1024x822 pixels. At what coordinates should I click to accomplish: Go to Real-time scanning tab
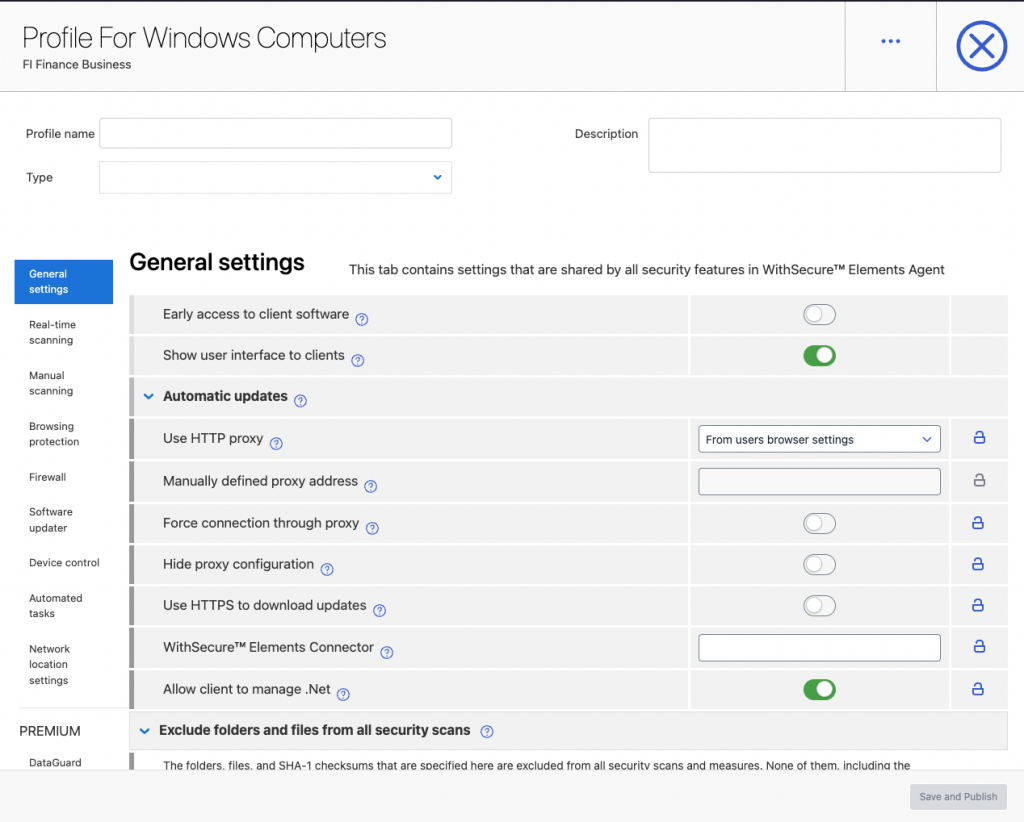52,332
